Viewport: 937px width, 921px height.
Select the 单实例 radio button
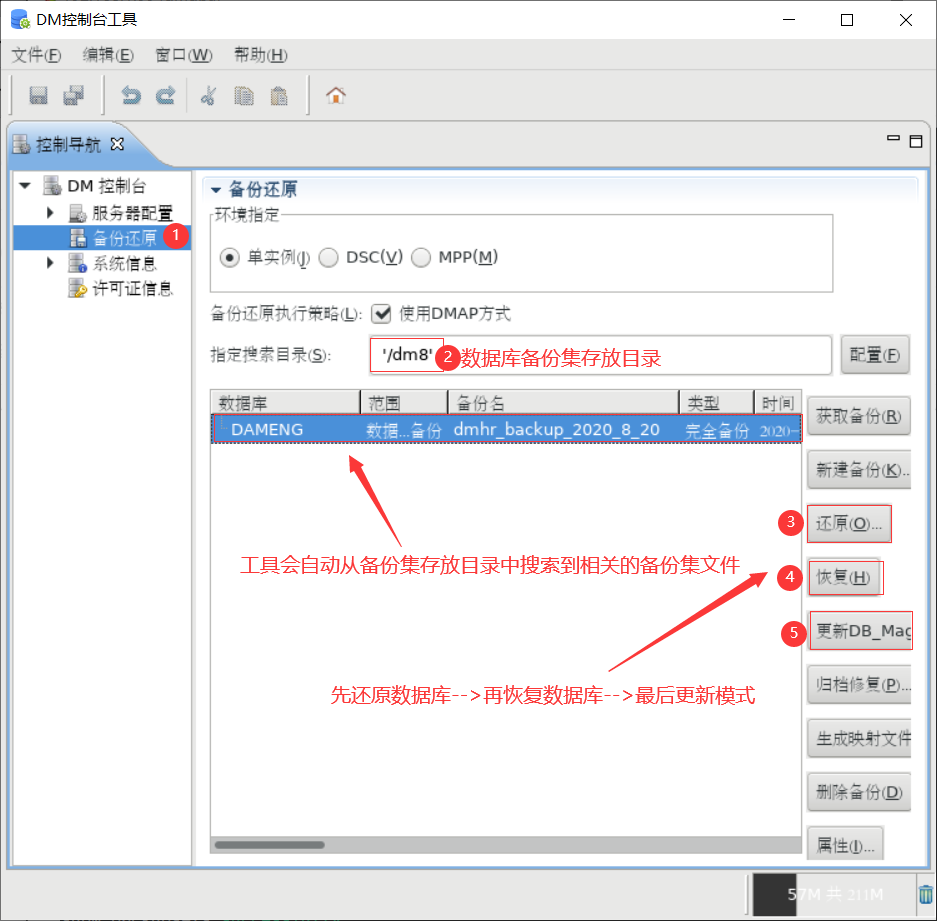[x=229, y=258]
